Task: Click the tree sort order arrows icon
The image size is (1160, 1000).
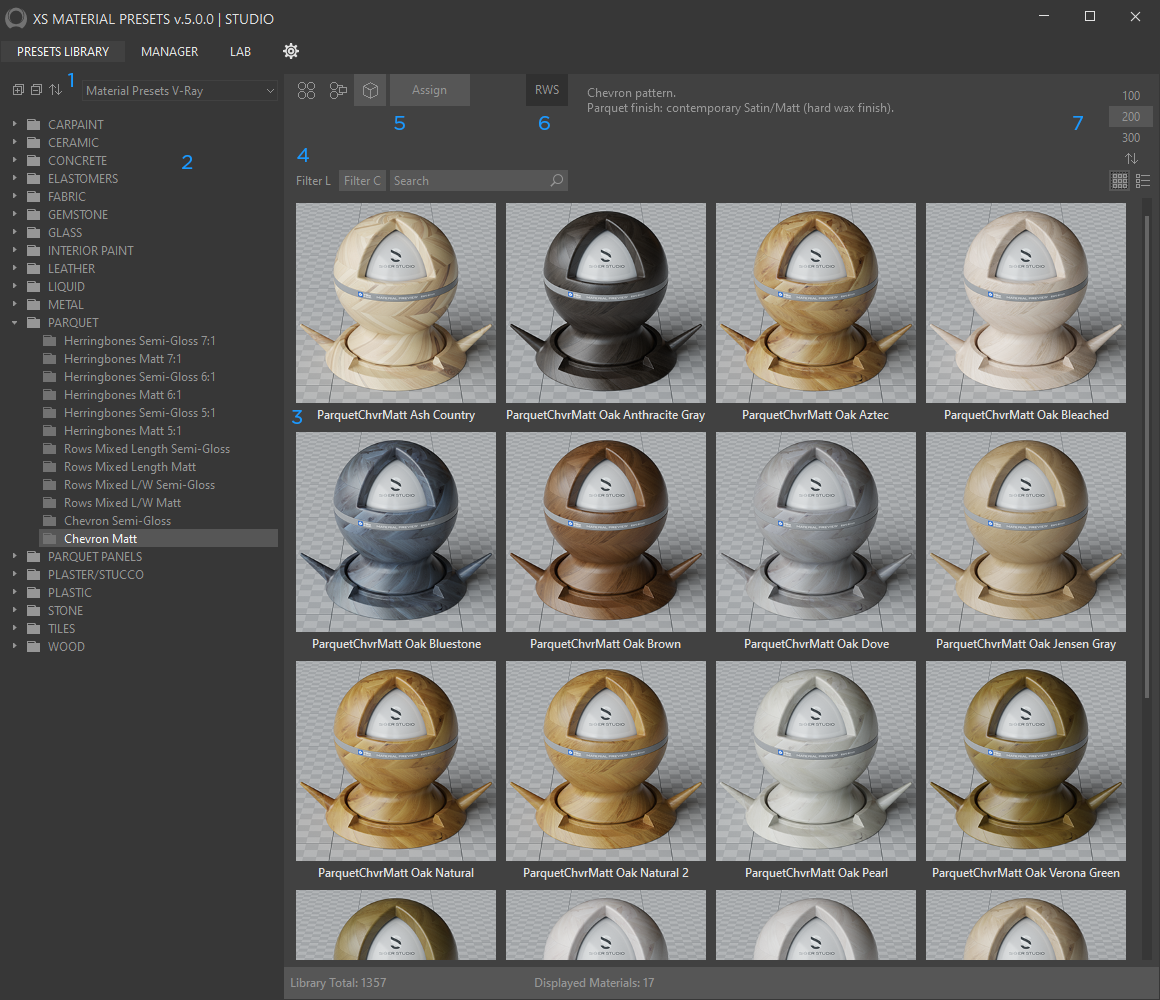Action: (x=55, y=89)
